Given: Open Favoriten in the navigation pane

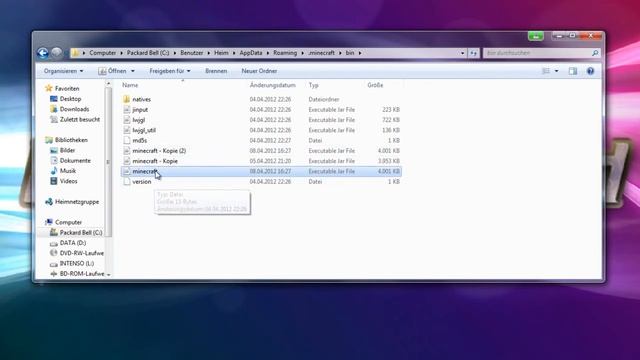Looking at the screenshot, I should (x=67, y=89).
